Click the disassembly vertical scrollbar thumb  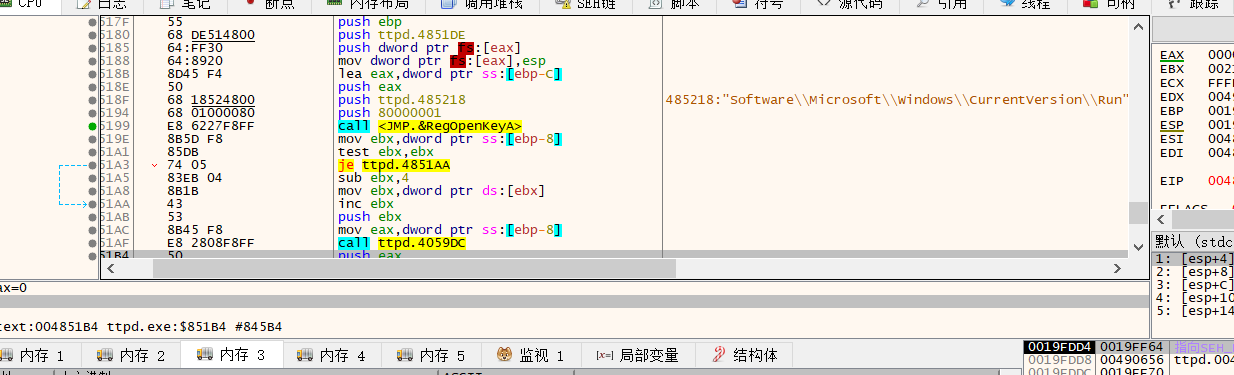(1139, 213)
